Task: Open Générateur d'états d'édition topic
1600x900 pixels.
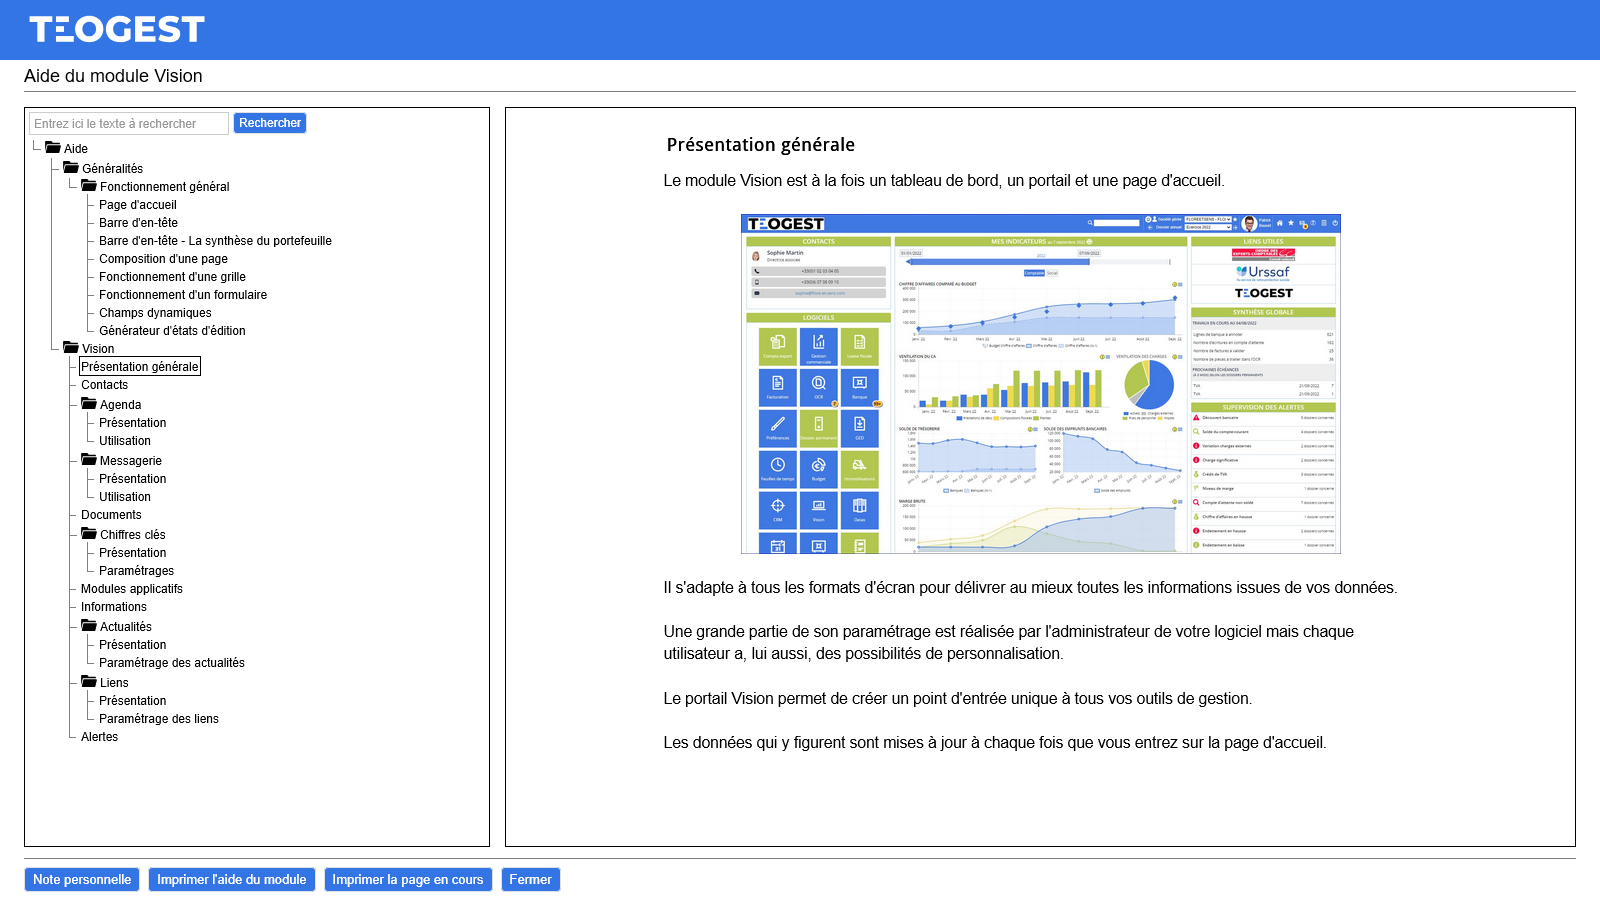Action: coord(172,331)
